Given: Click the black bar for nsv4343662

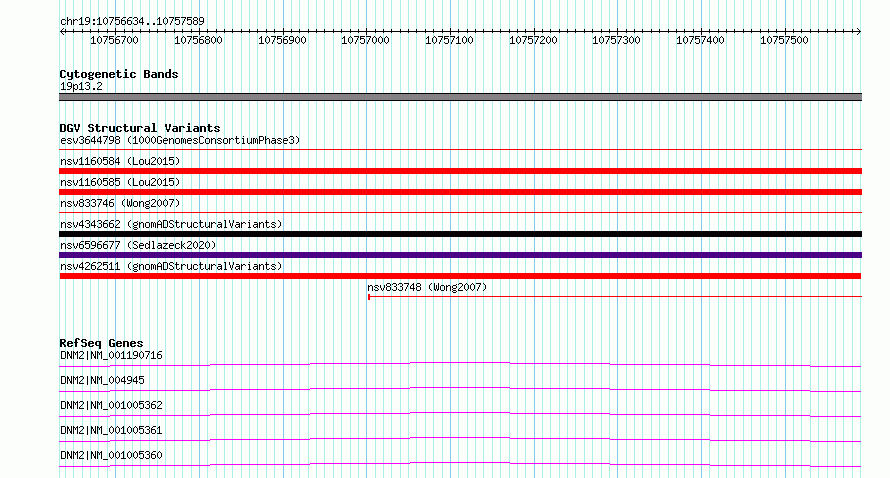Looking at the screenshot, I should point(460,234).
